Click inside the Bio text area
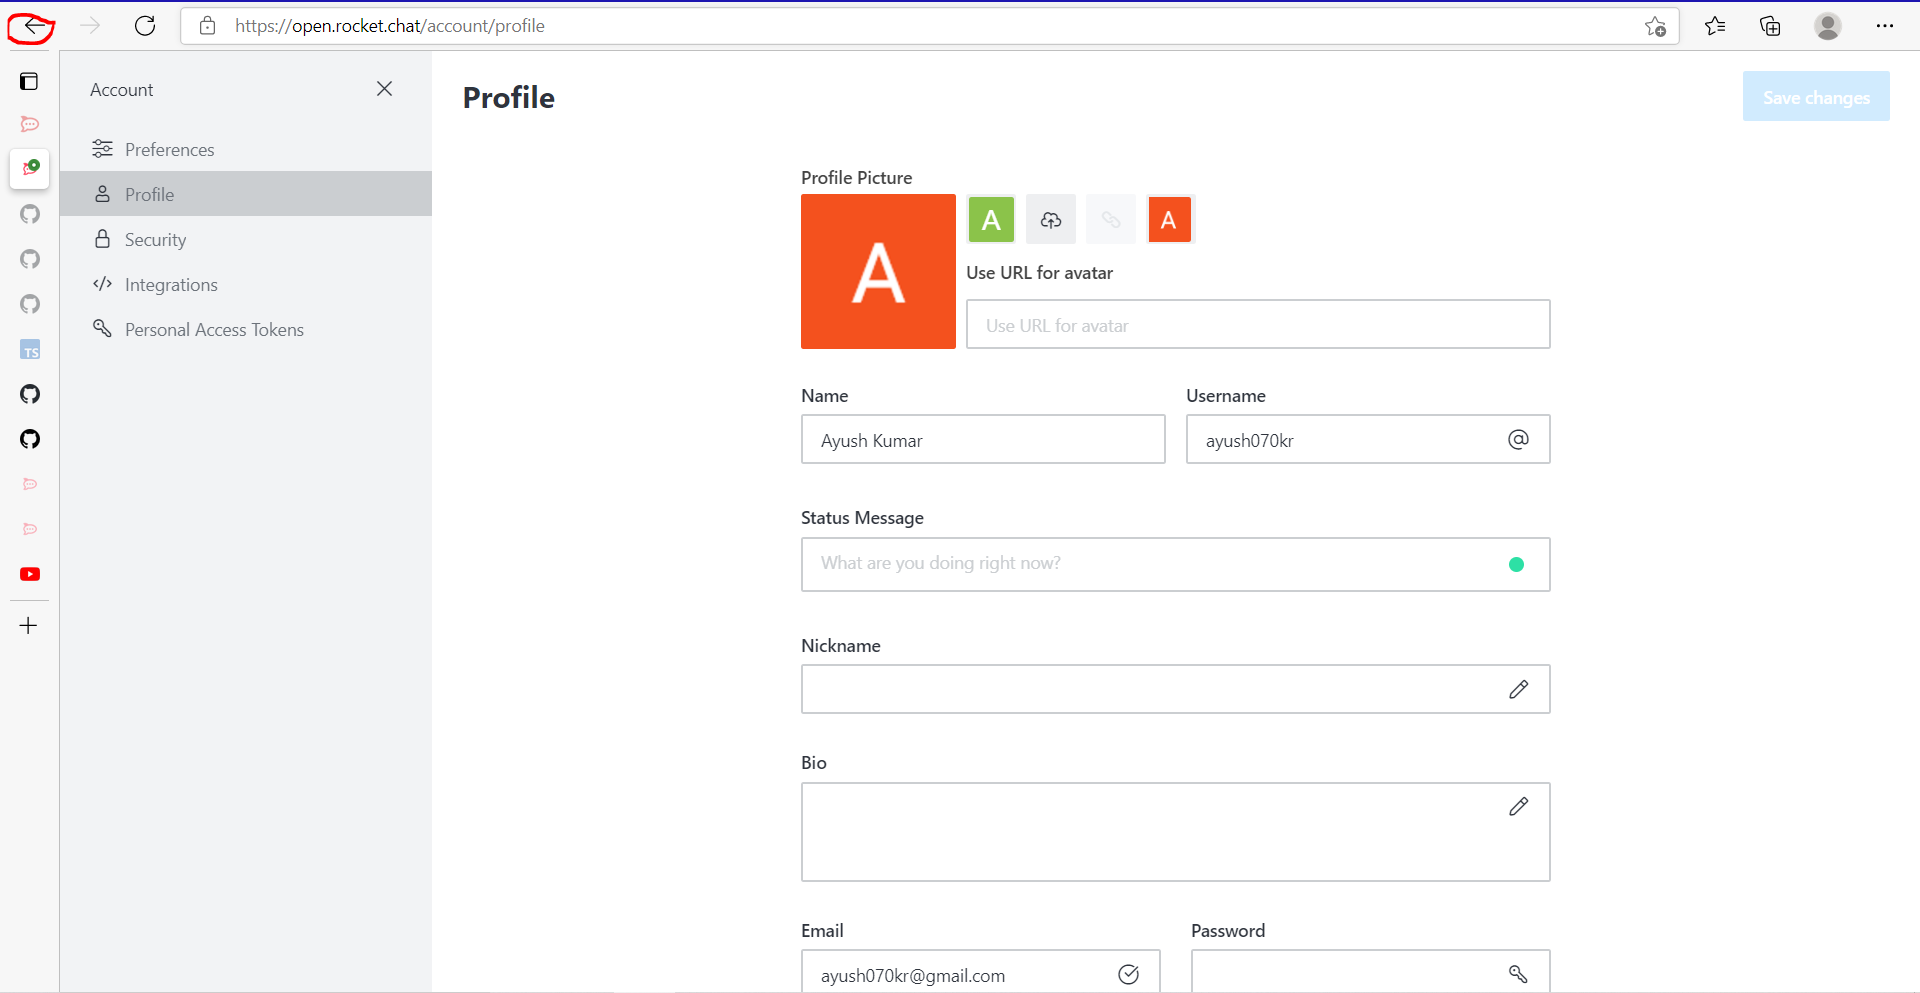 tap(1175, 832)
